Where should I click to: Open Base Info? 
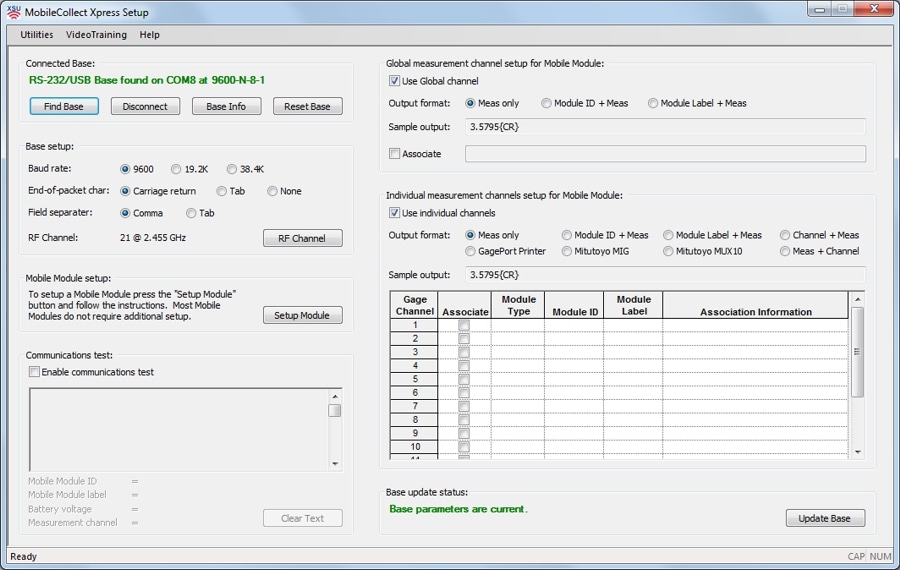[226, 106]
